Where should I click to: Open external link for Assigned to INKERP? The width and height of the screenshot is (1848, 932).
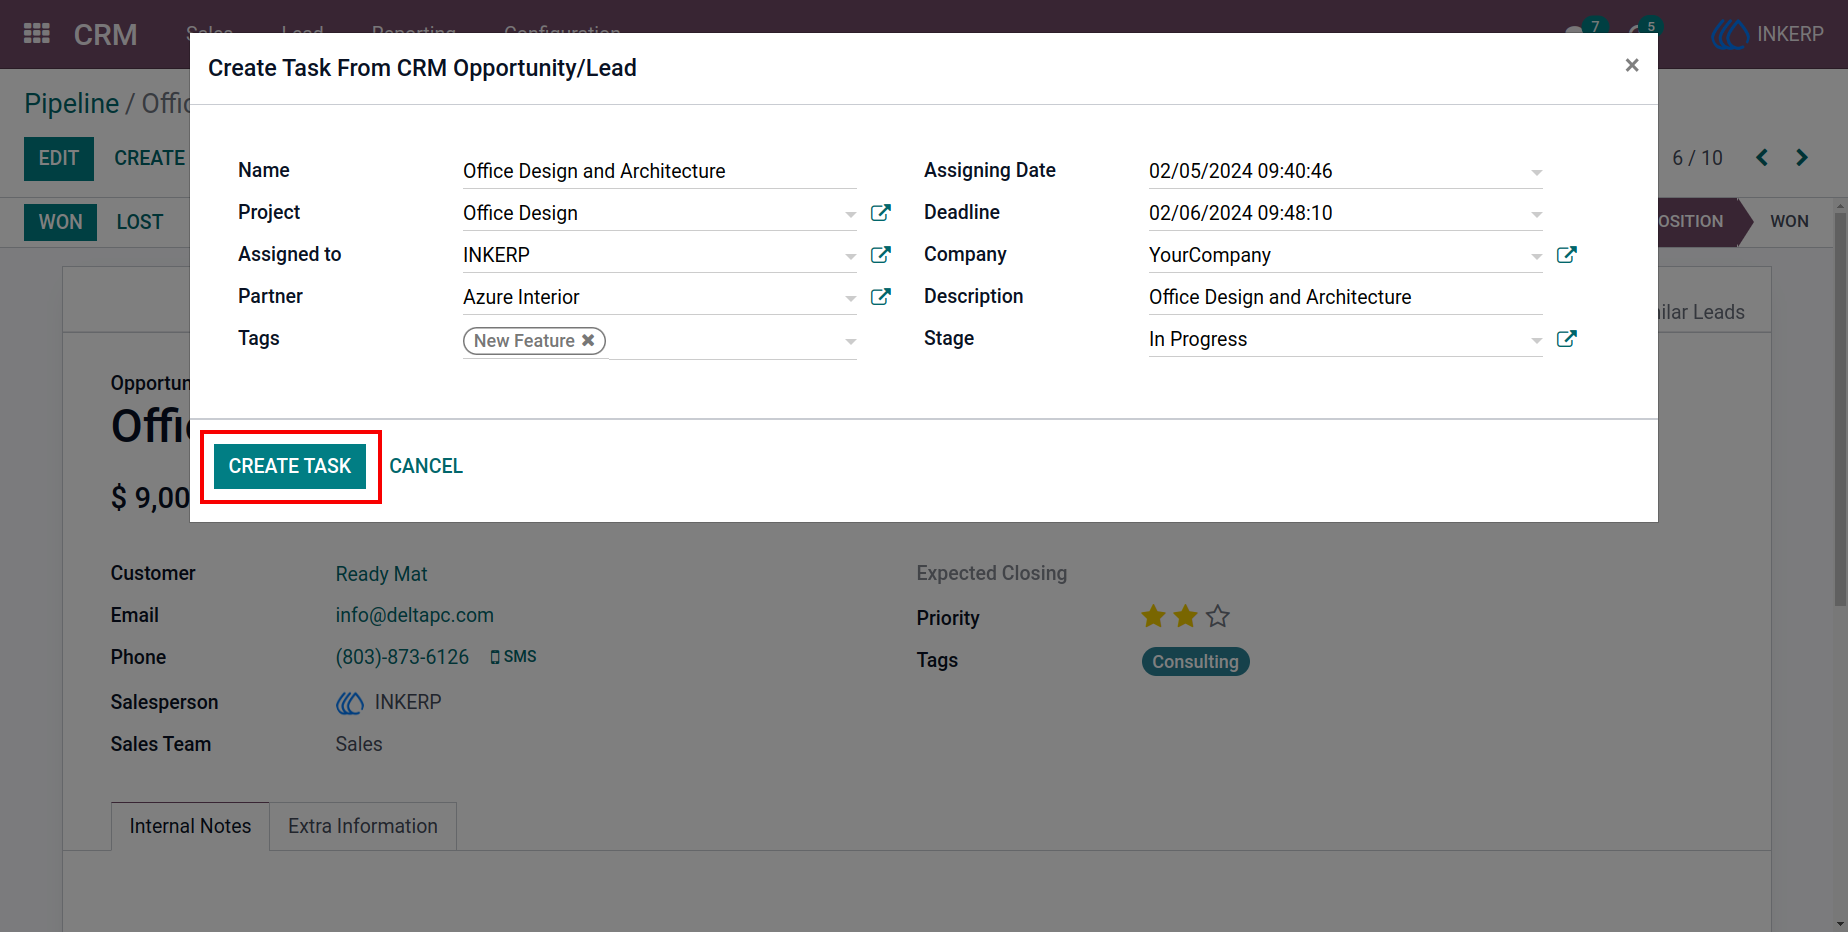point(881,255)
